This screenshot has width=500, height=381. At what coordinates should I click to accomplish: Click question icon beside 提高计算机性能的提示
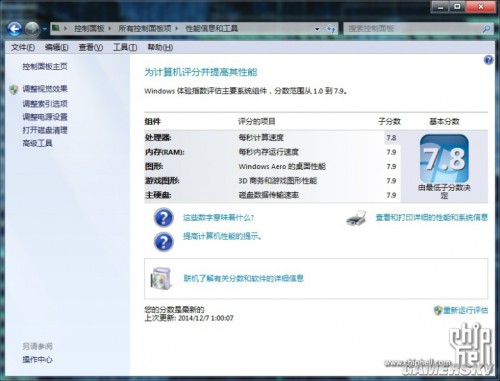point(164,242)
